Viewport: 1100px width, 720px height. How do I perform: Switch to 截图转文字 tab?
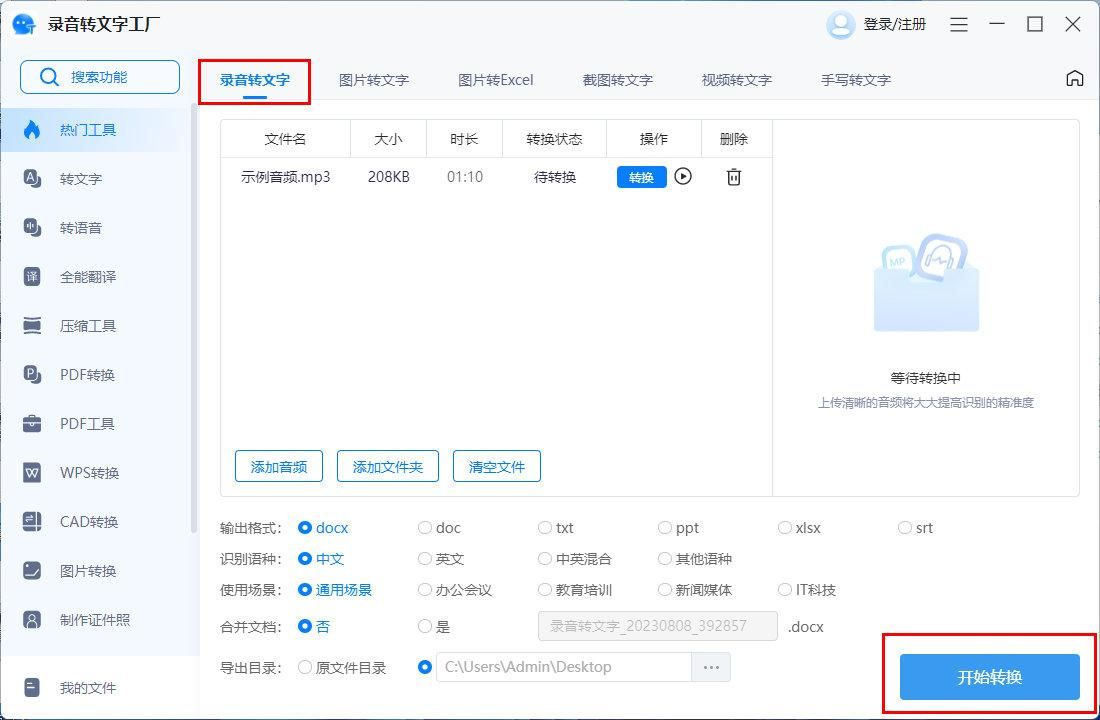click(617, 80)
